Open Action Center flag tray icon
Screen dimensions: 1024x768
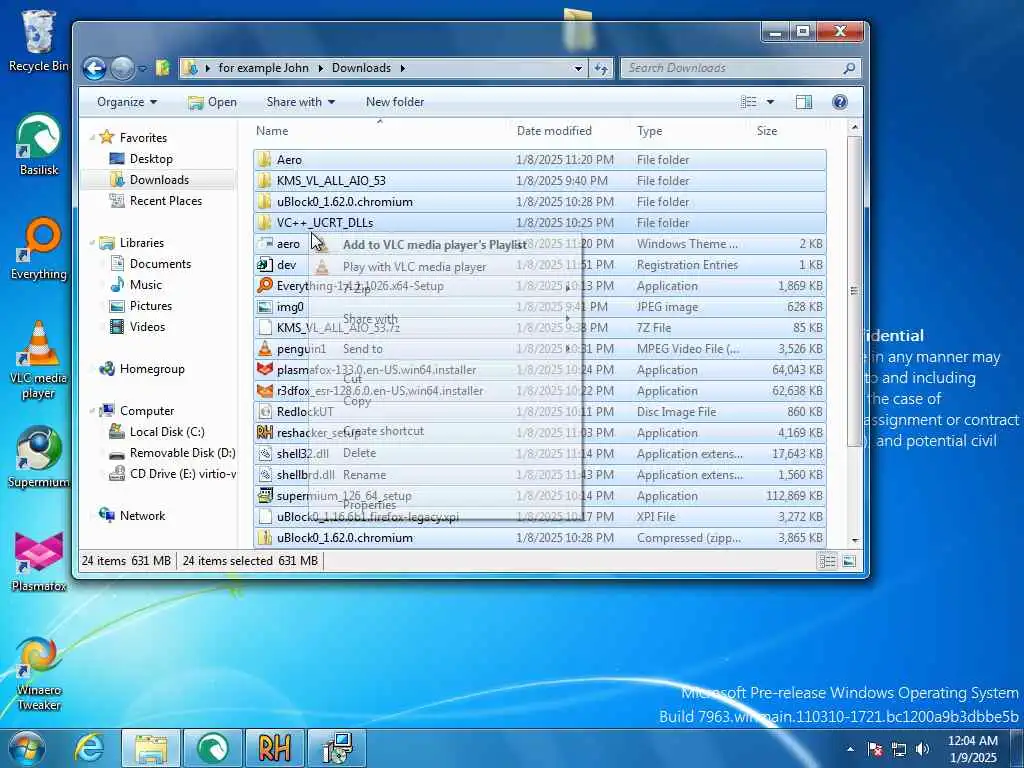[x=875, y=749]
